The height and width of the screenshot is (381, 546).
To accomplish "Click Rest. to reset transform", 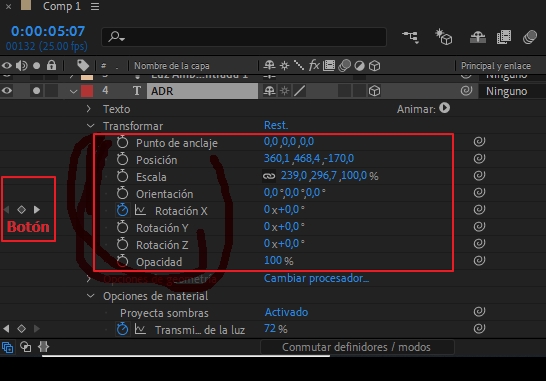I will coord(276,125).
